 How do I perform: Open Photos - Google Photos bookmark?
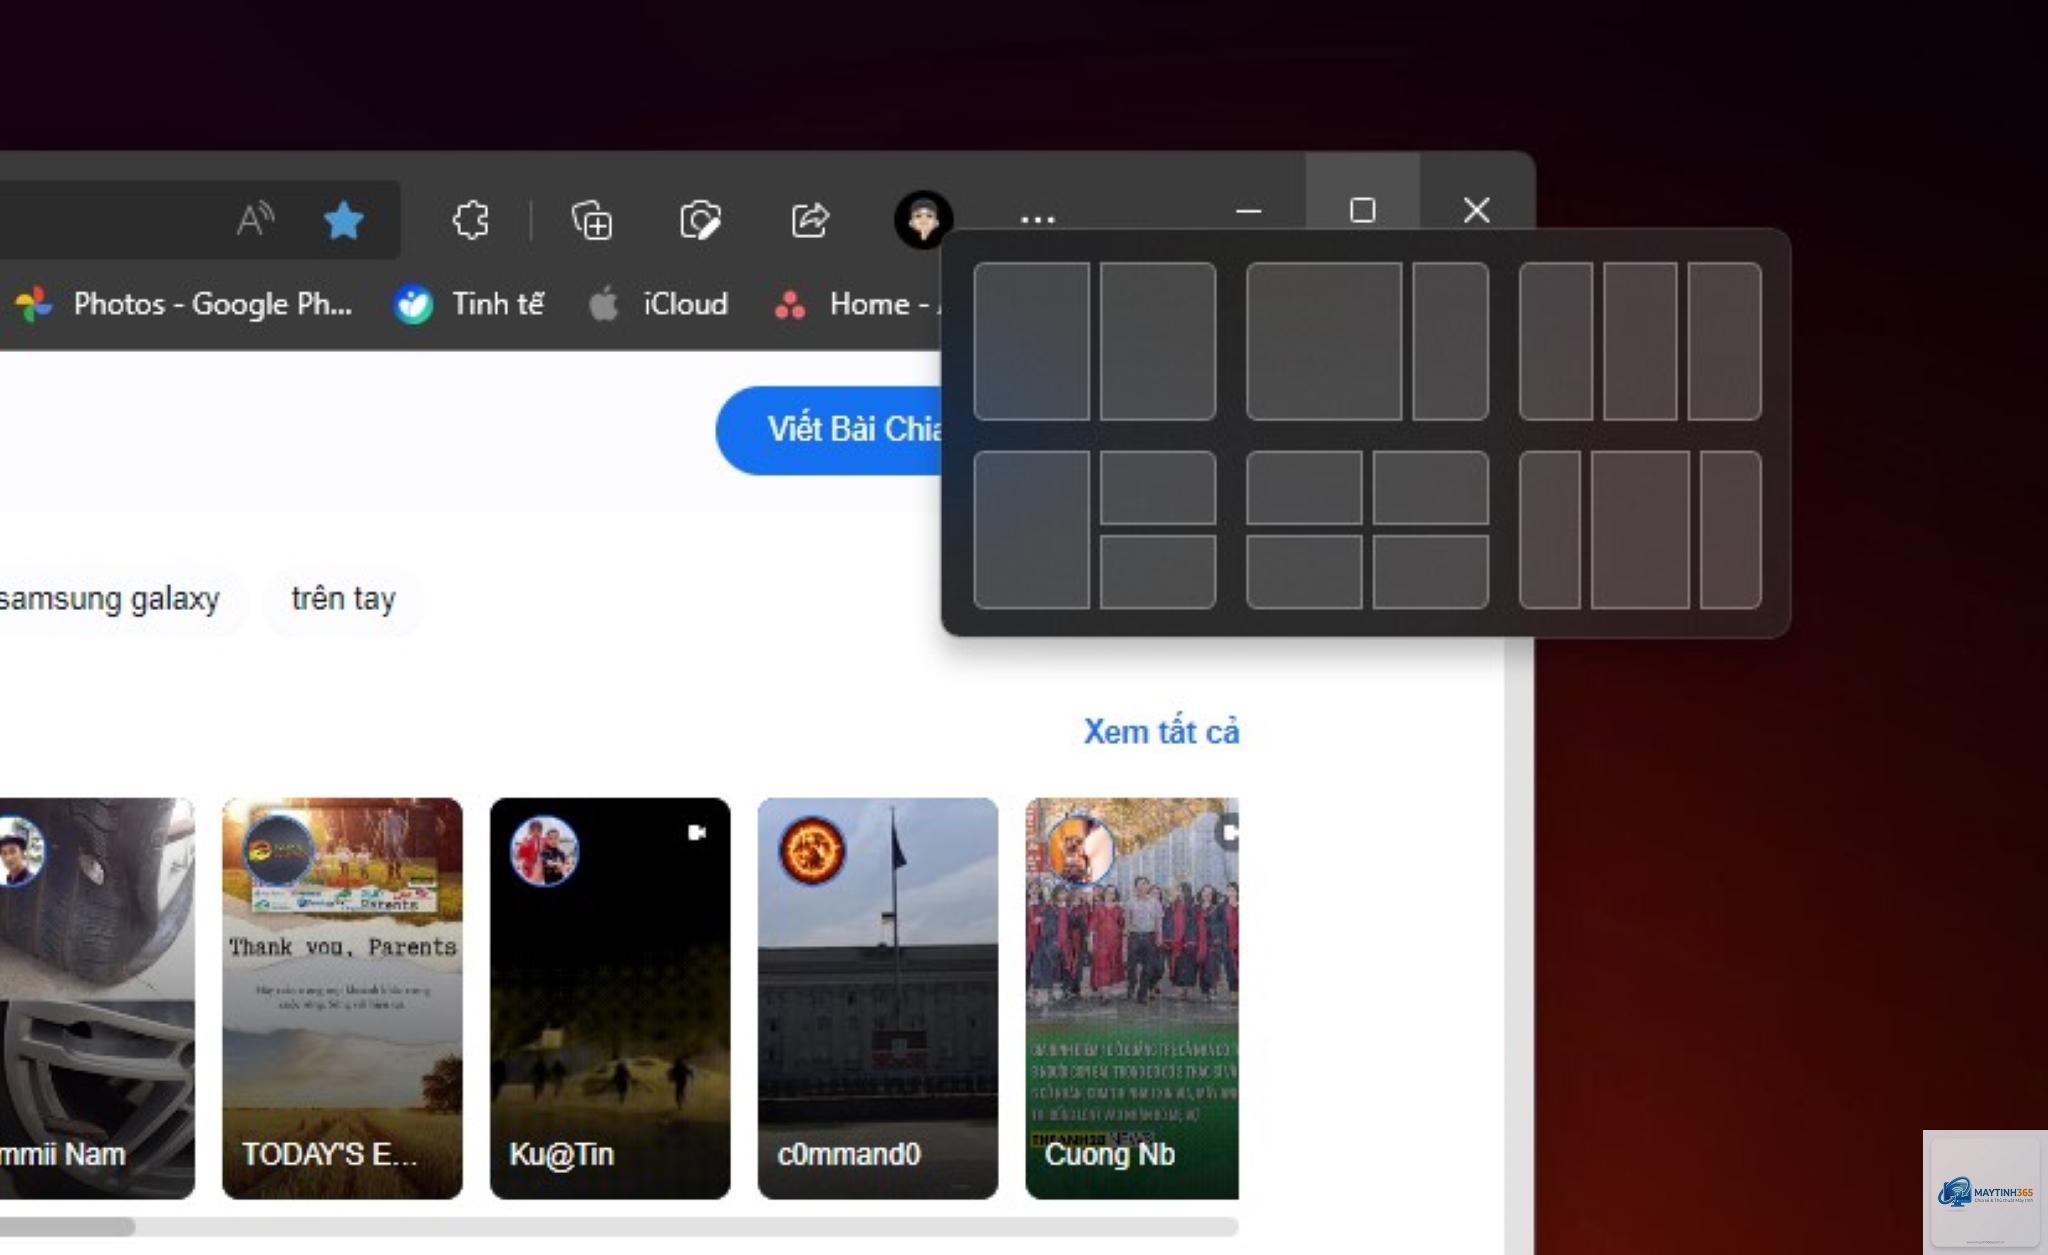point(183,303)
